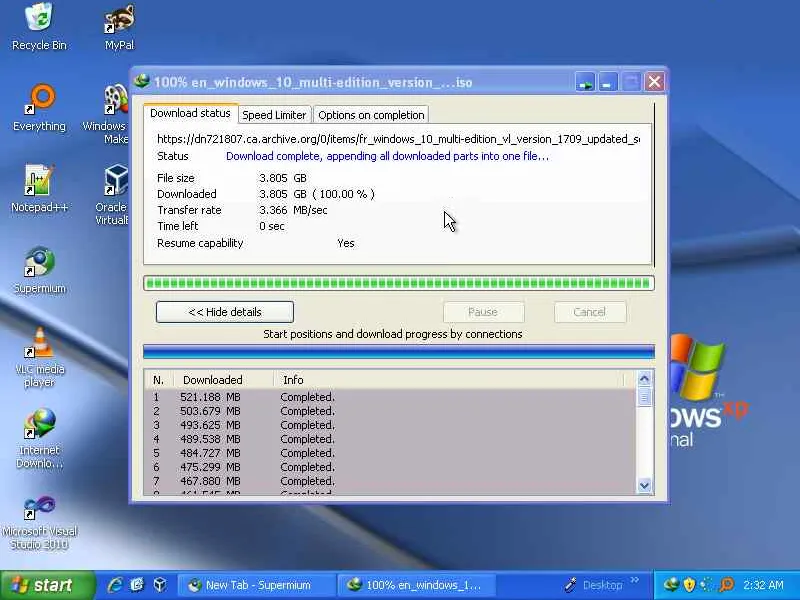The height and width of the screenshot is (600, 800).
Task: Click the Start button on taskbar
Action: 47,585
